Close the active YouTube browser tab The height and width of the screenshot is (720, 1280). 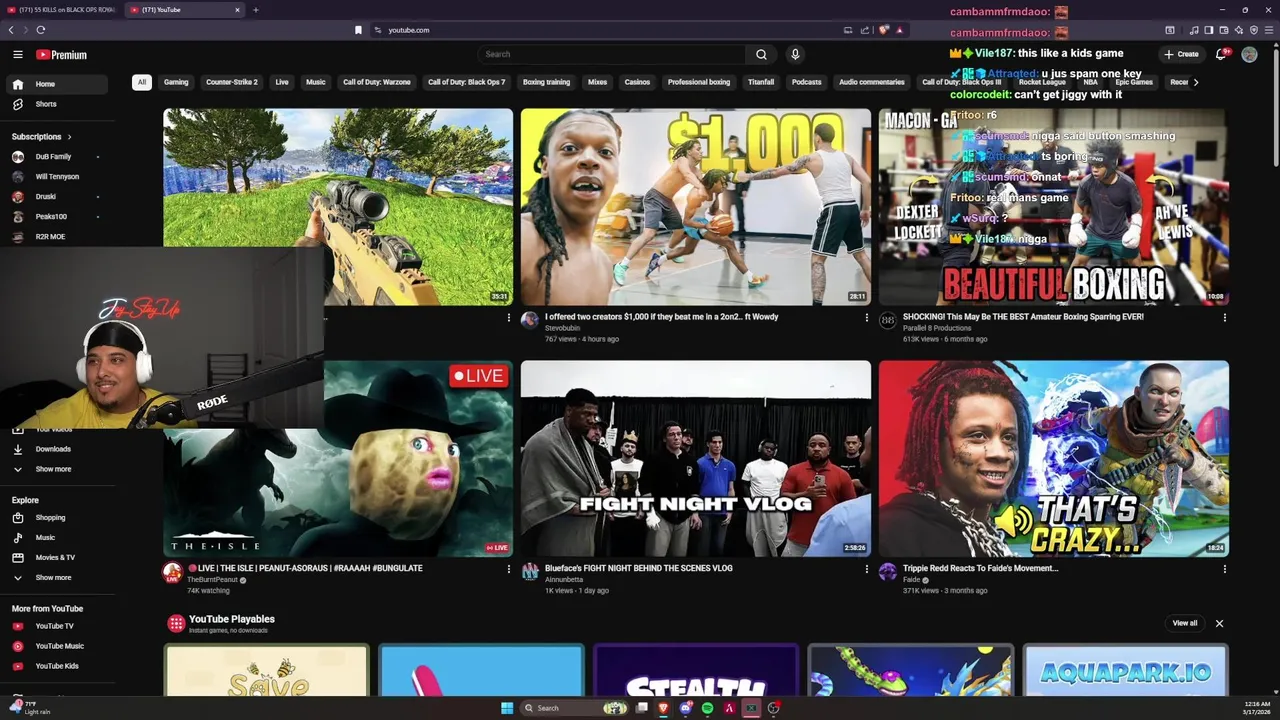click(x=237, y=10)
